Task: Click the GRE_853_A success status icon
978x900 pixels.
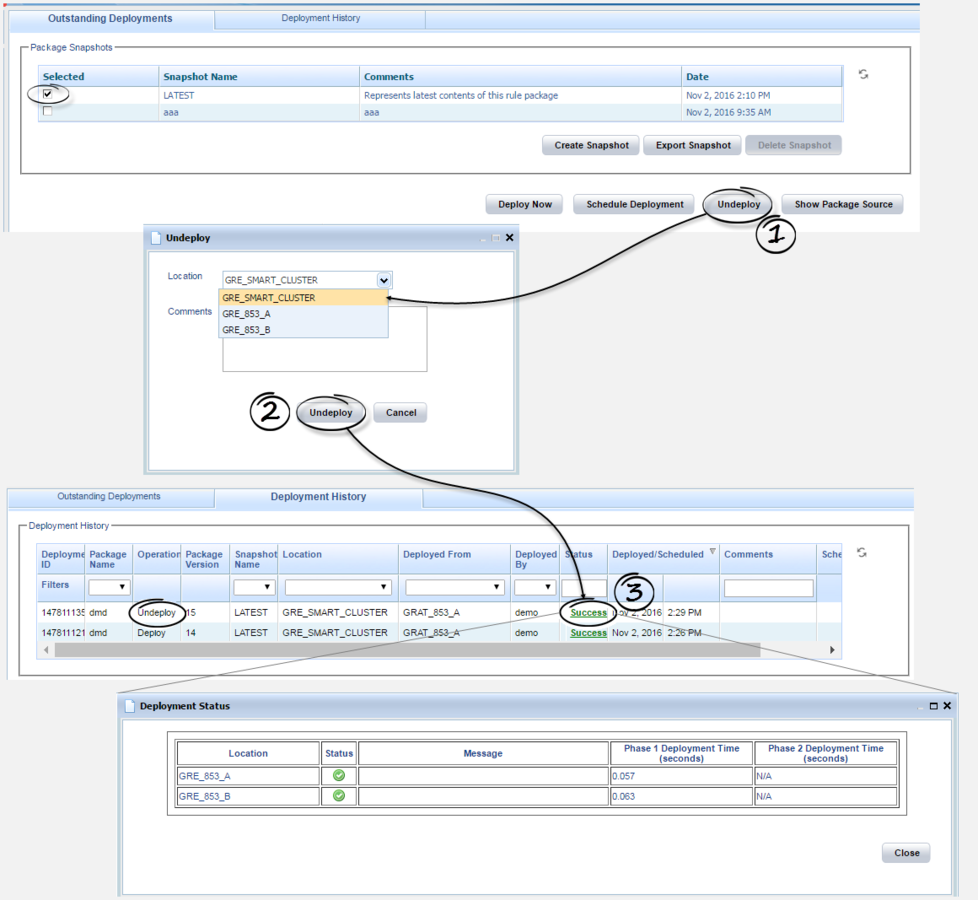Action: tap(339, 775)
